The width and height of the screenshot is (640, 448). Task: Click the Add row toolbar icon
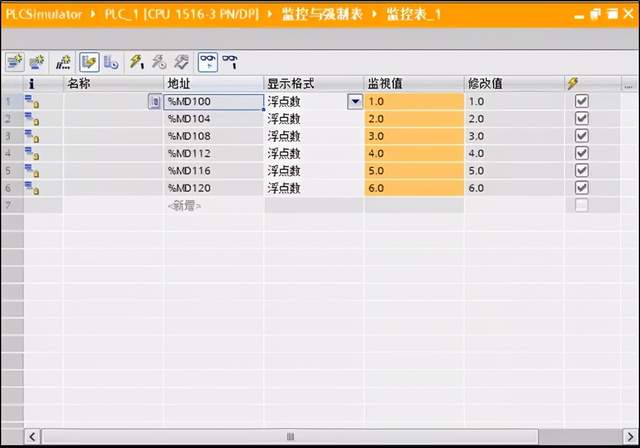tap(36, 61)
